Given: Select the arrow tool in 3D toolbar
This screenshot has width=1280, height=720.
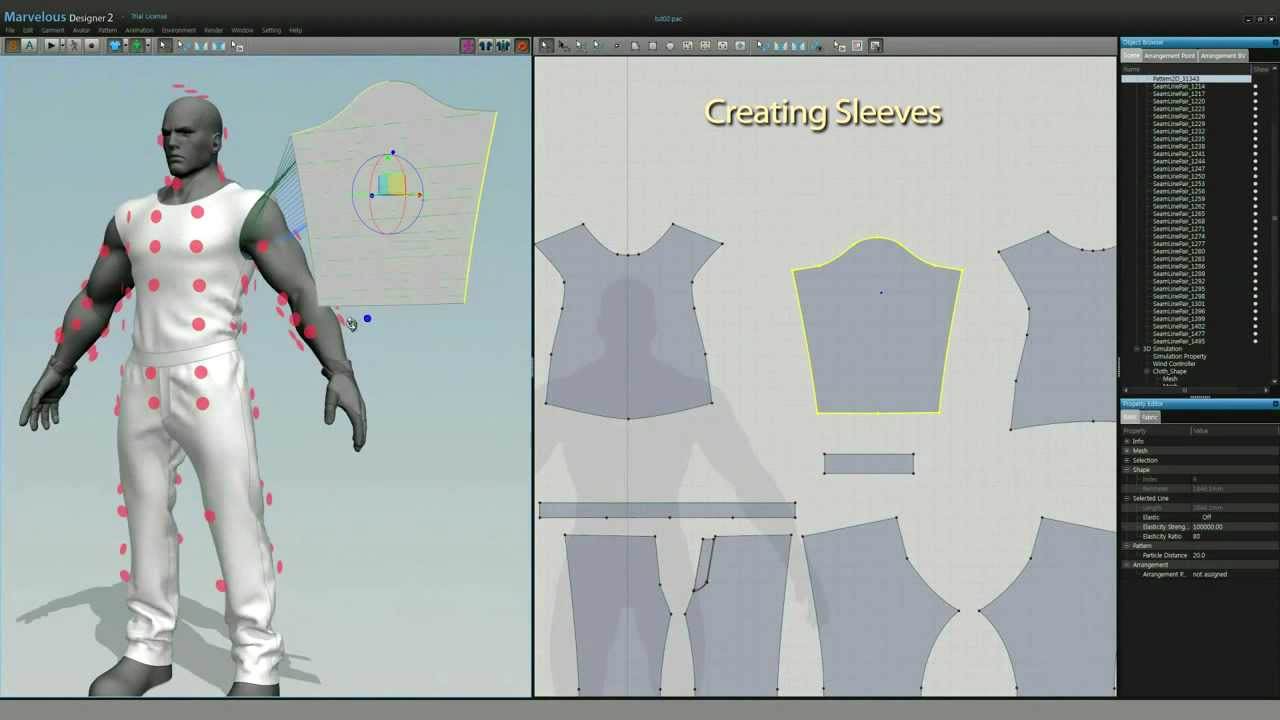Looking at the screenshot, I should pos(164,45).
